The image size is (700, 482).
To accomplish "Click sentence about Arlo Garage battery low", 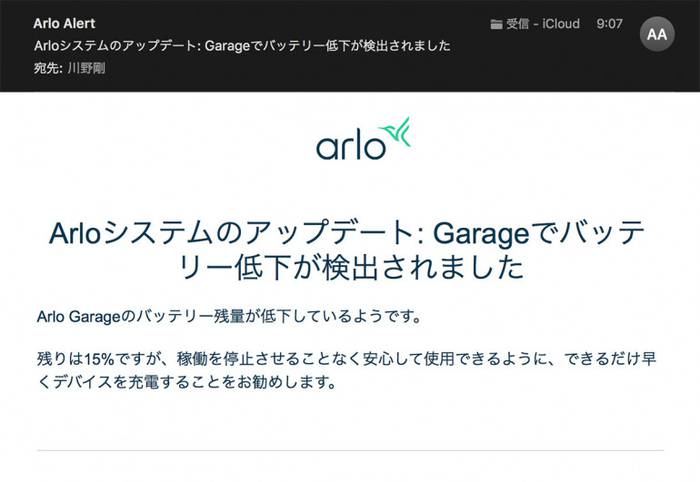I will point(229,316).
